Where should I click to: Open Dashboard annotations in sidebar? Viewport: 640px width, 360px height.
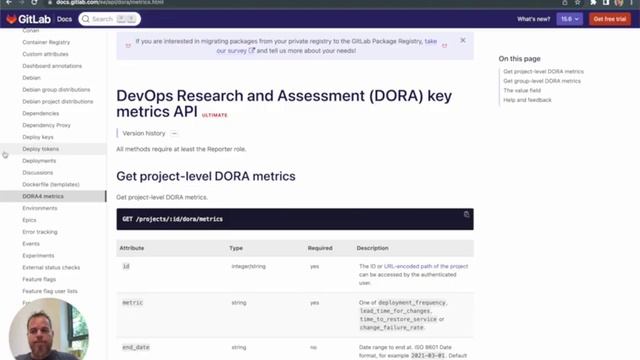pyautogui.click(x=52, y=66)
